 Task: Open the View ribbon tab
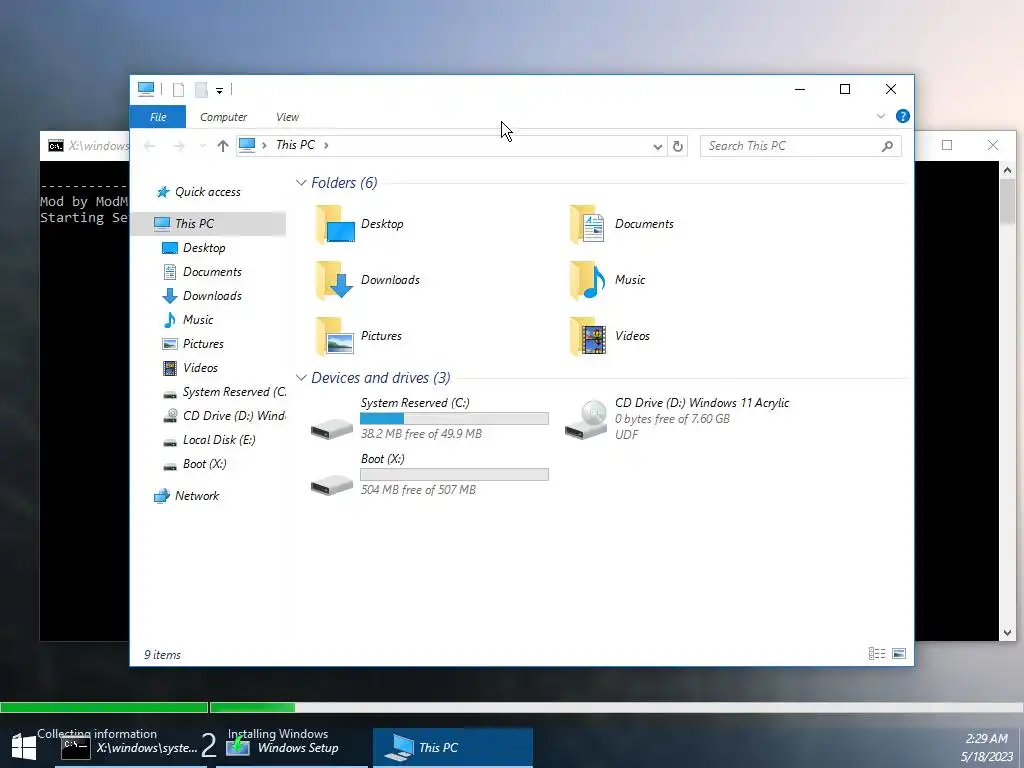287,117
